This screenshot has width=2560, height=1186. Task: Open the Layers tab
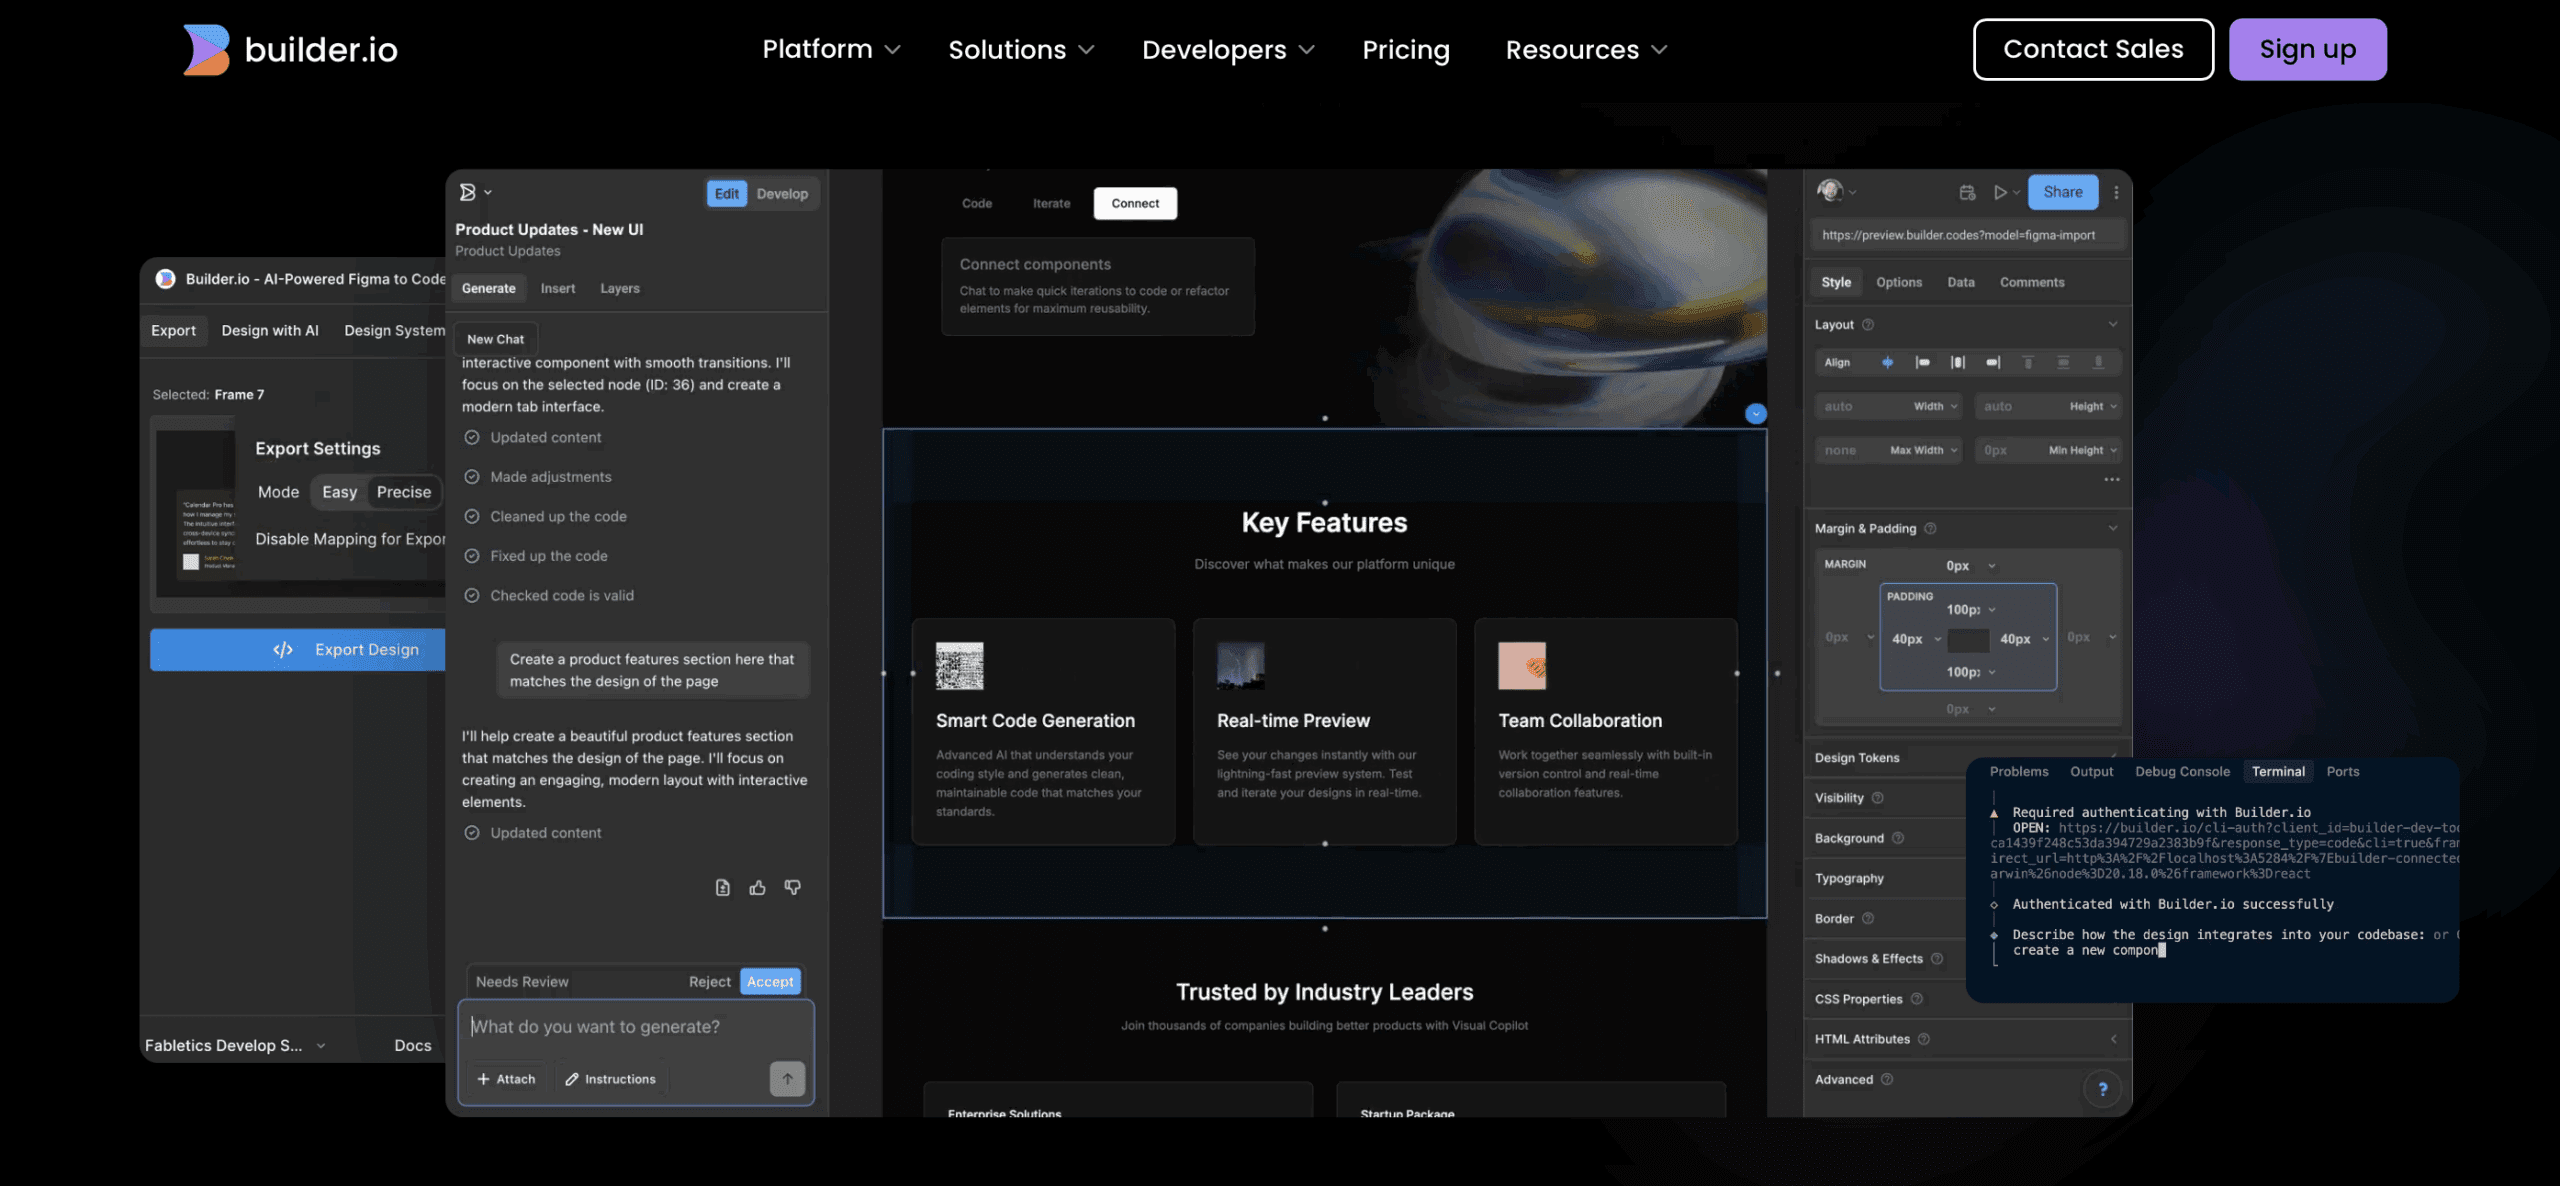tap(620, 289)
